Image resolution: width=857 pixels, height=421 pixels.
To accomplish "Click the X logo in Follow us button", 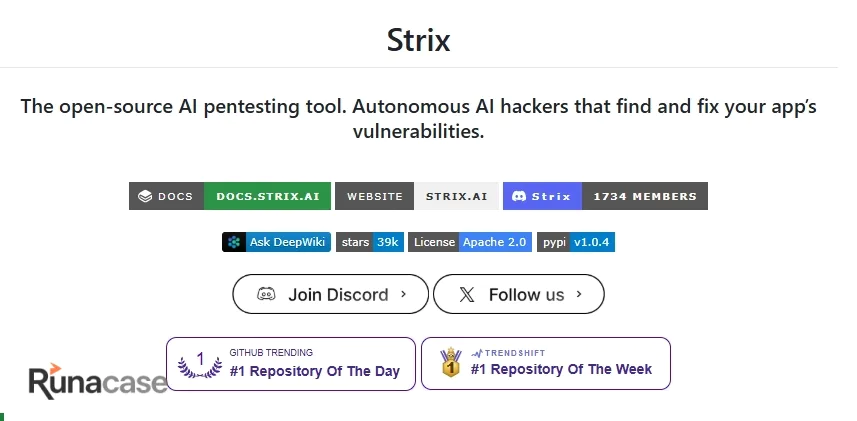I will coord(467,295).
